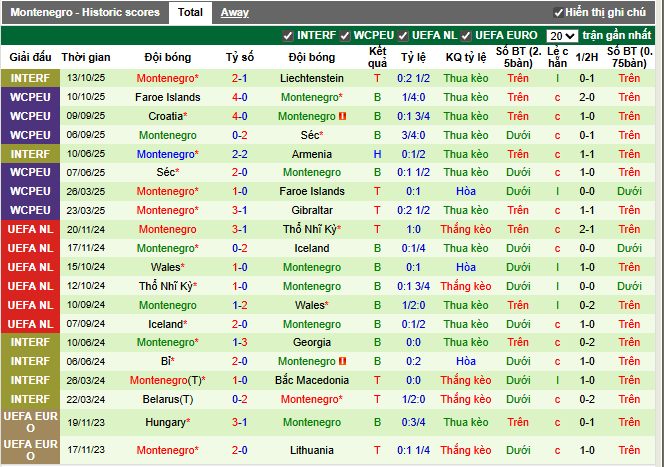Screen dimensions: 664x467
Task: Click the odds 1/4:0 in Faroe Islands row
Action: (413, 97)
